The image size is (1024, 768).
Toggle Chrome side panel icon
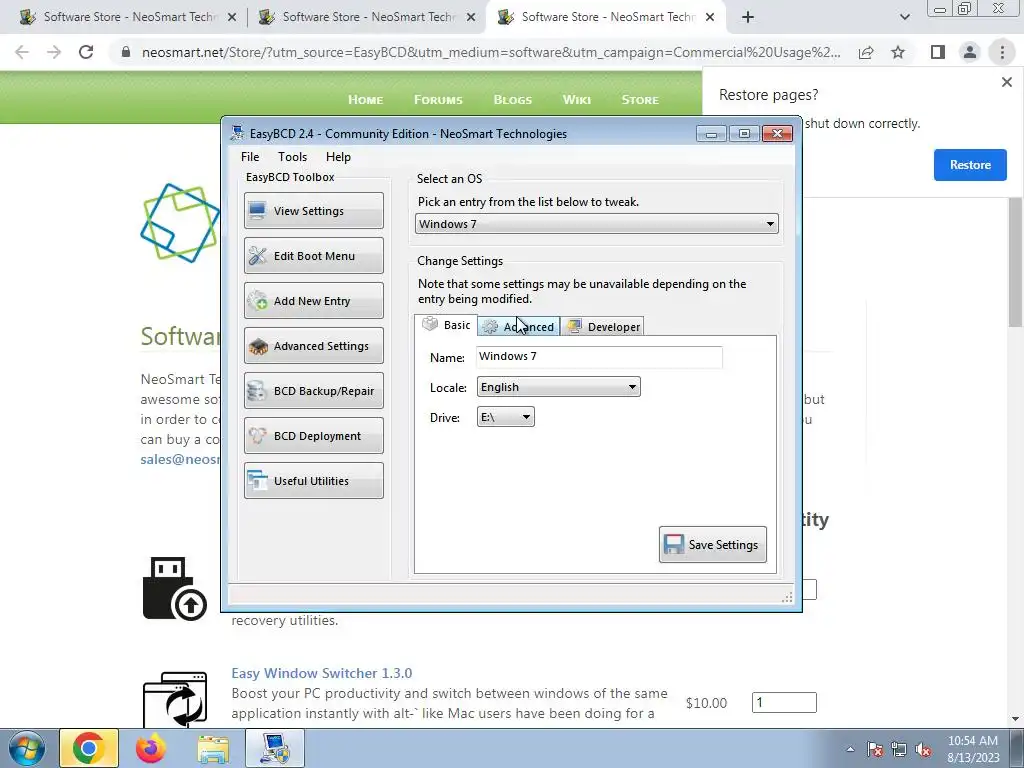pyautogui.click(x=938, y=52)
